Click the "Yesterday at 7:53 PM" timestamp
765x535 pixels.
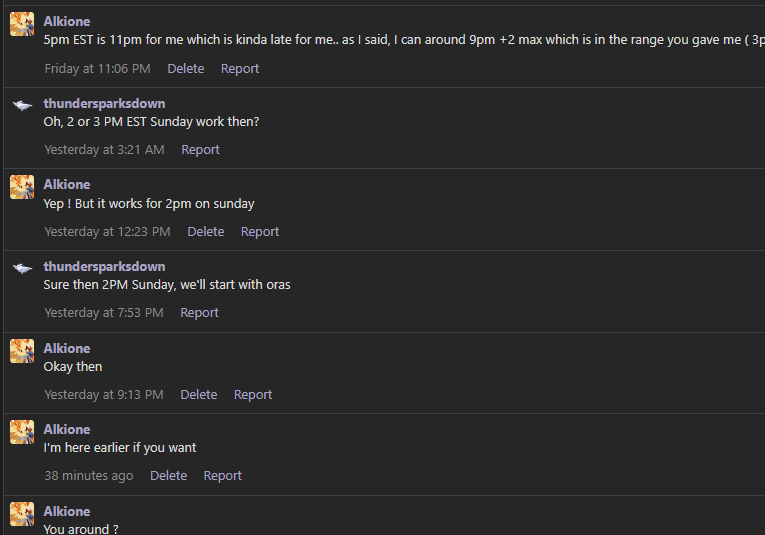104,313
